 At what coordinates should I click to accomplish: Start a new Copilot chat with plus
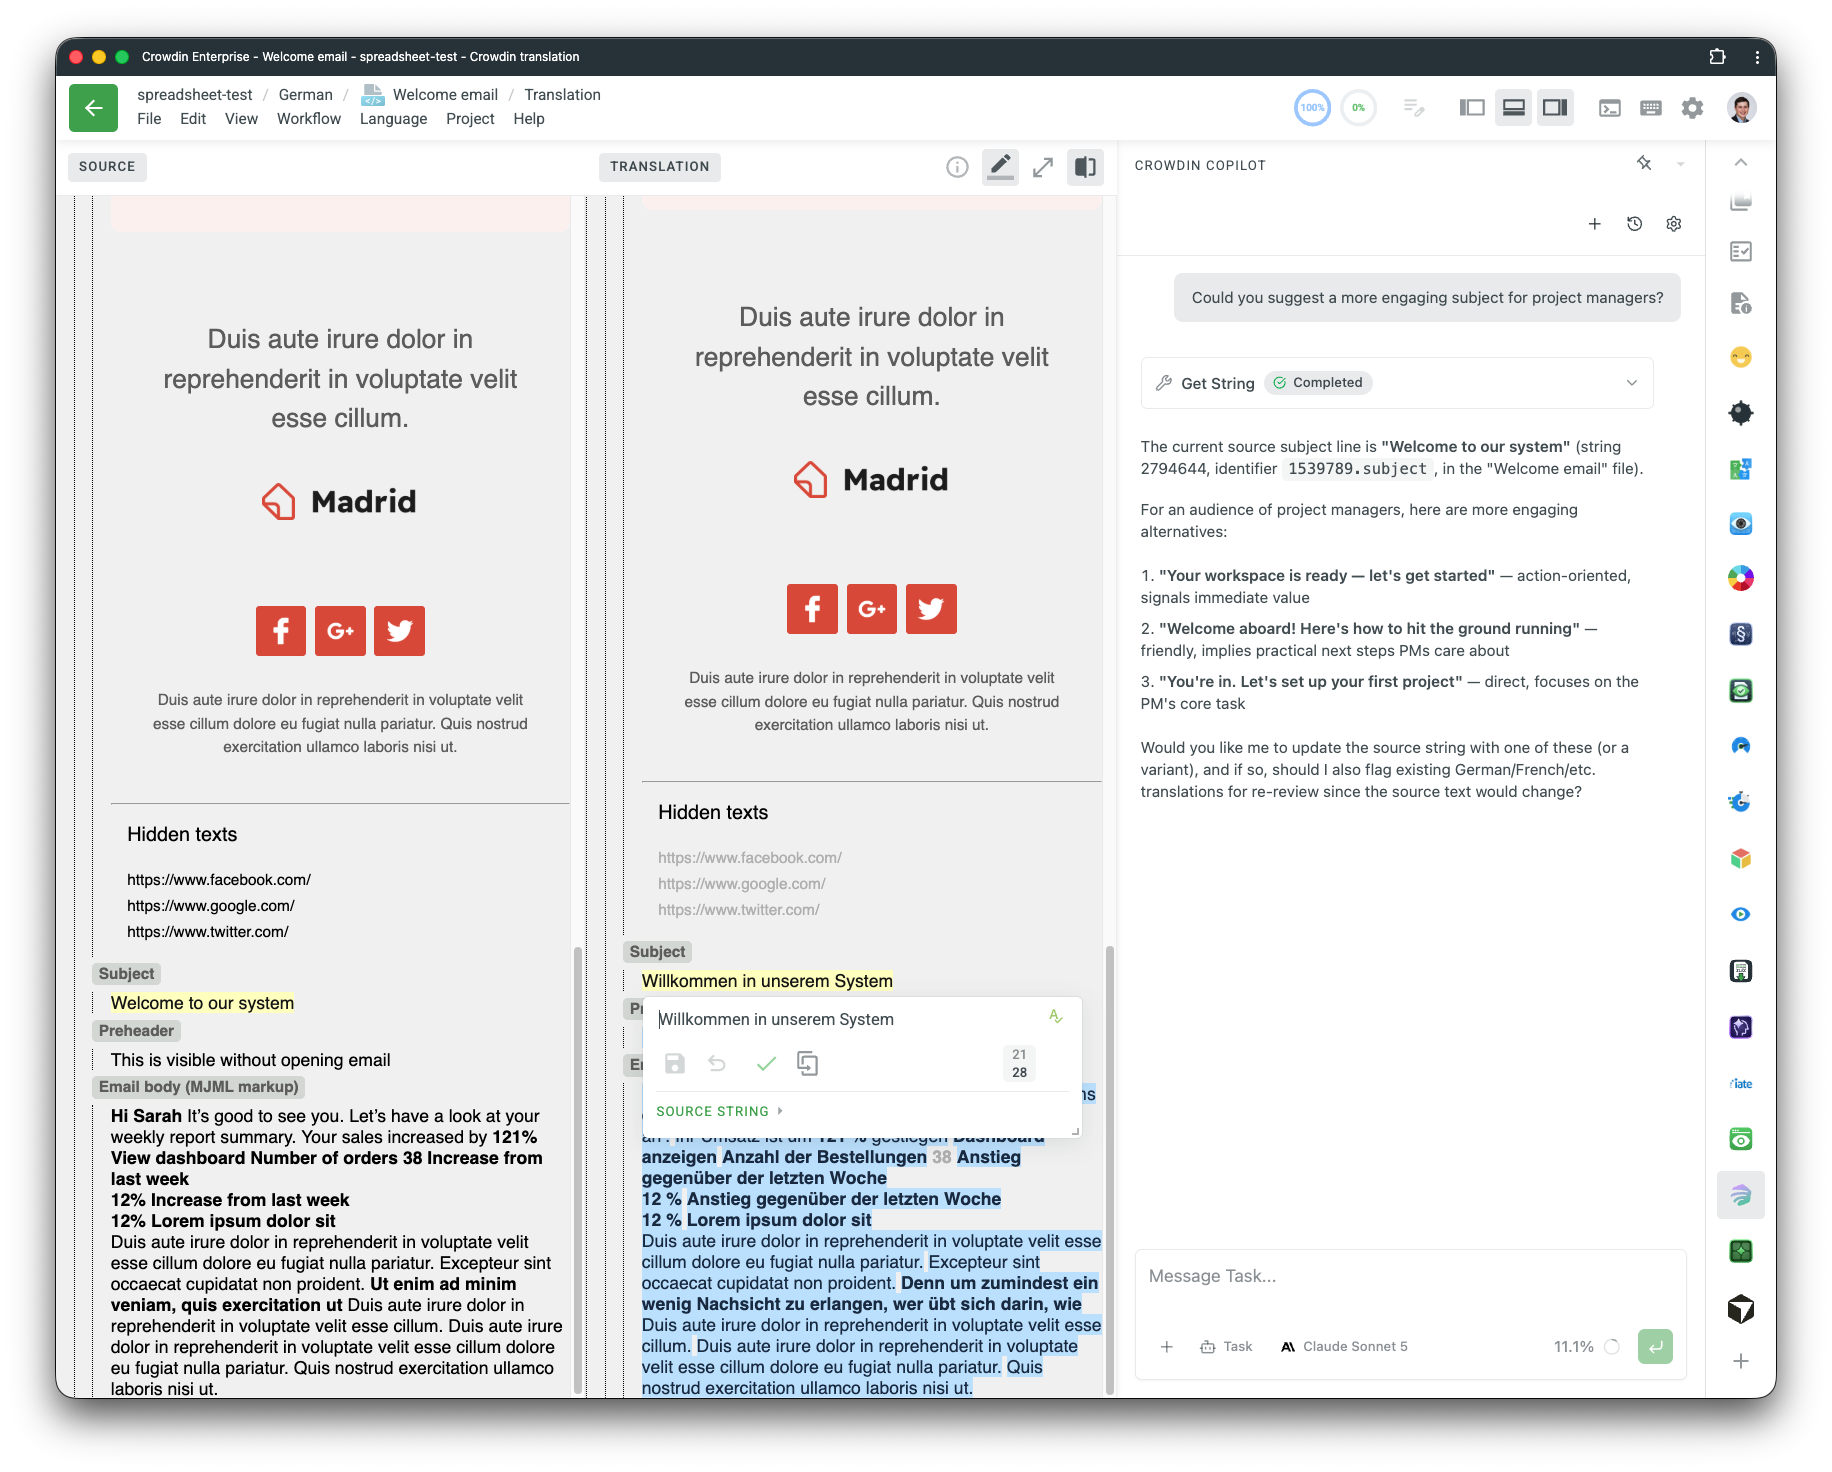pyautogui.click(x=1595, y=224)
